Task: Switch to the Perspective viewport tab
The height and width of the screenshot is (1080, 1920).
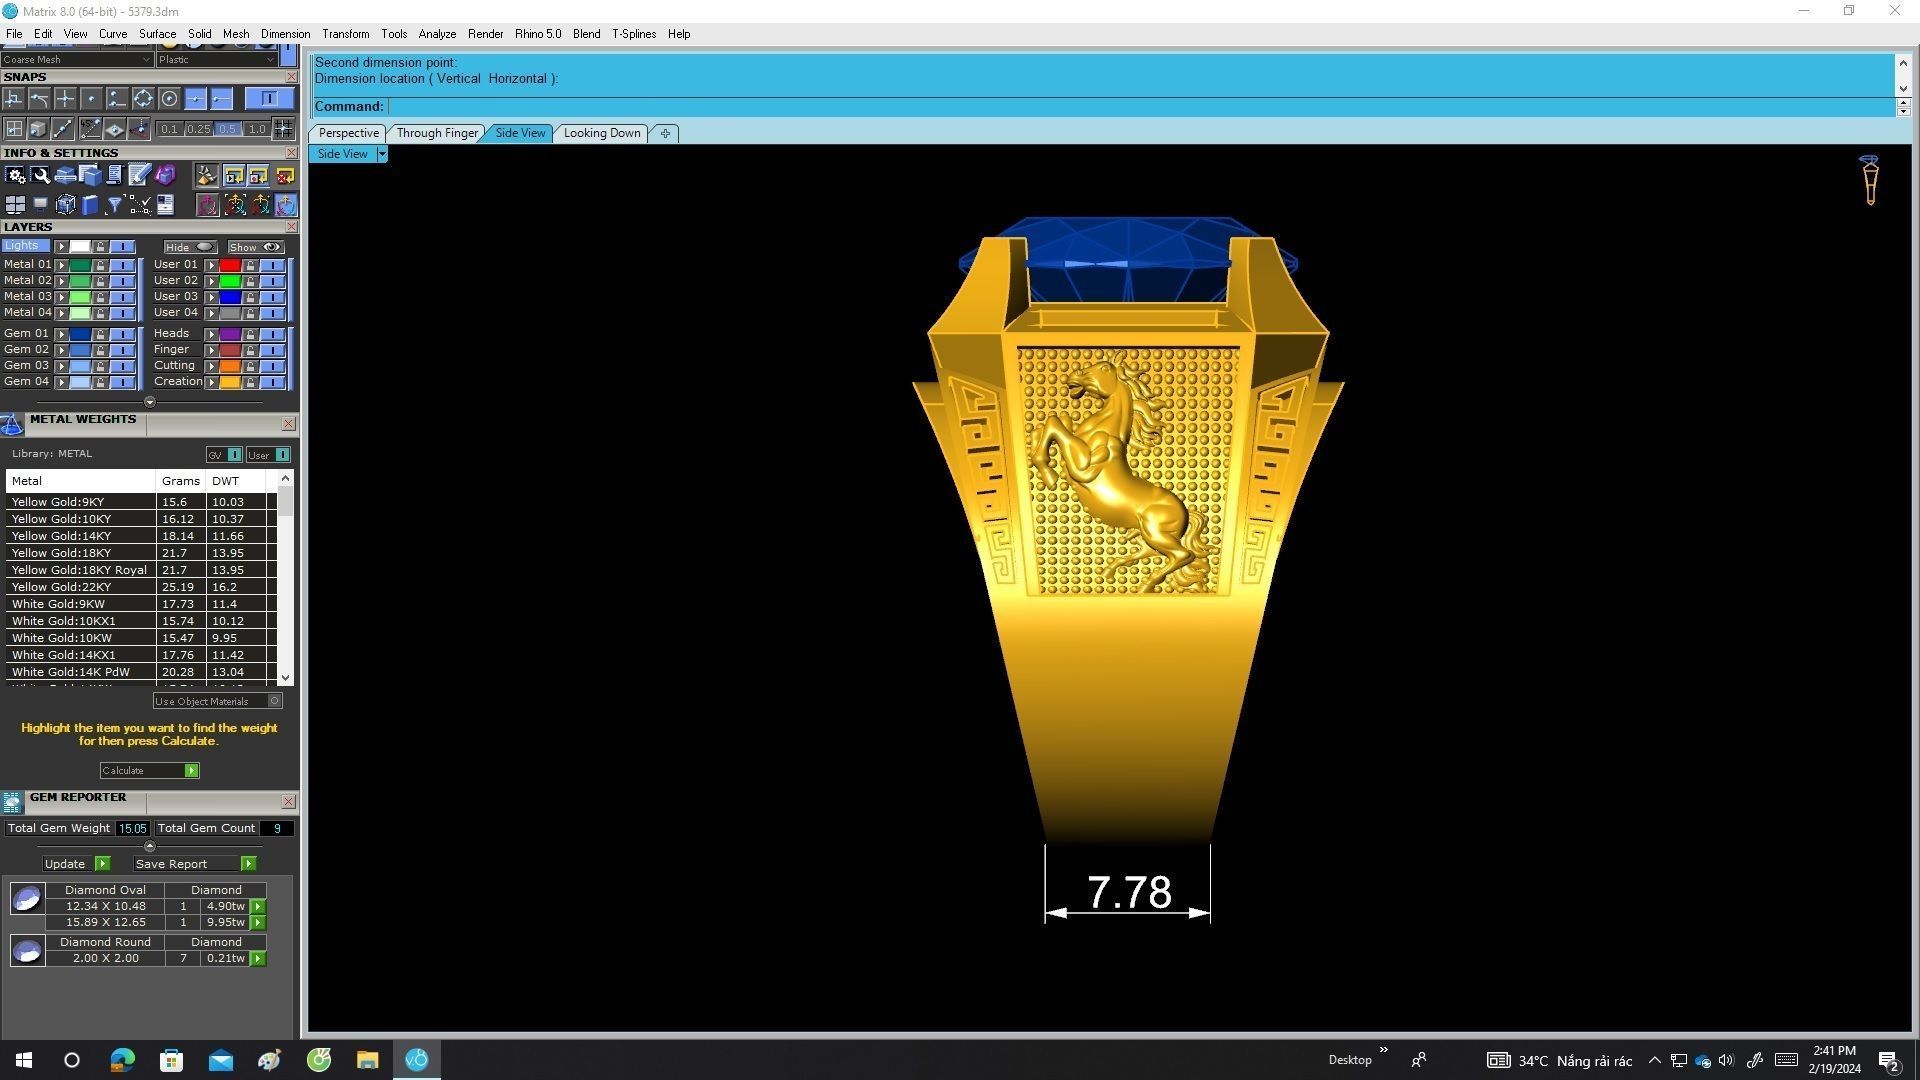Action: click(x=348, y=133)
